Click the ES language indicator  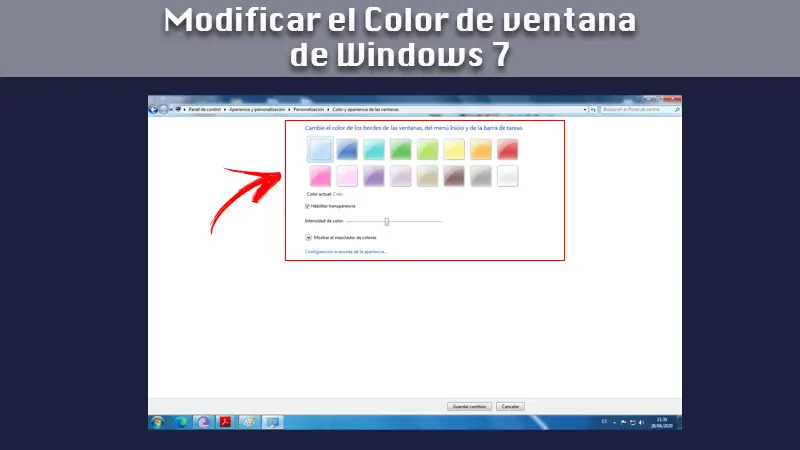604,422
